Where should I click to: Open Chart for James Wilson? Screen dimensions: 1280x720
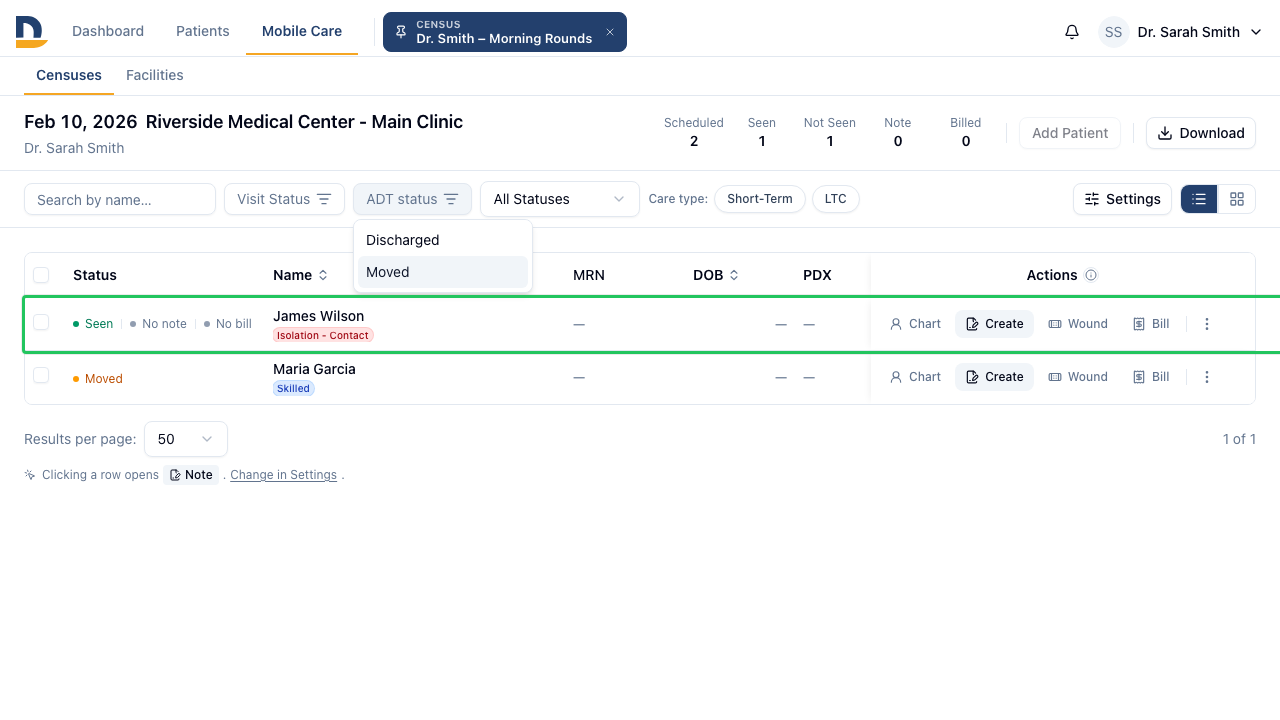coord(915,324)
